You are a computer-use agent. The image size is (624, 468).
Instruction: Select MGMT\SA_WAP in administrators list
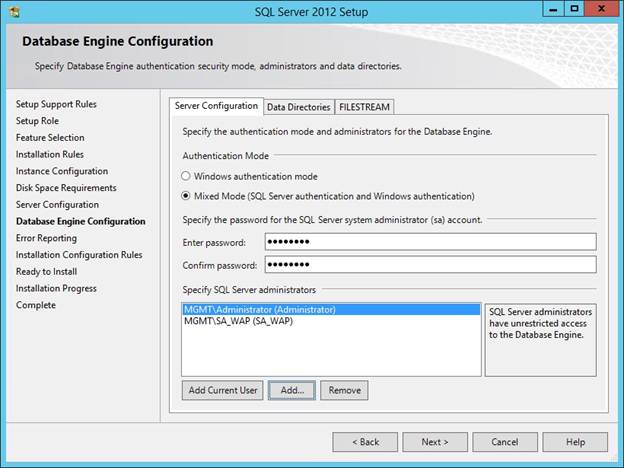(x=331, y=321)
